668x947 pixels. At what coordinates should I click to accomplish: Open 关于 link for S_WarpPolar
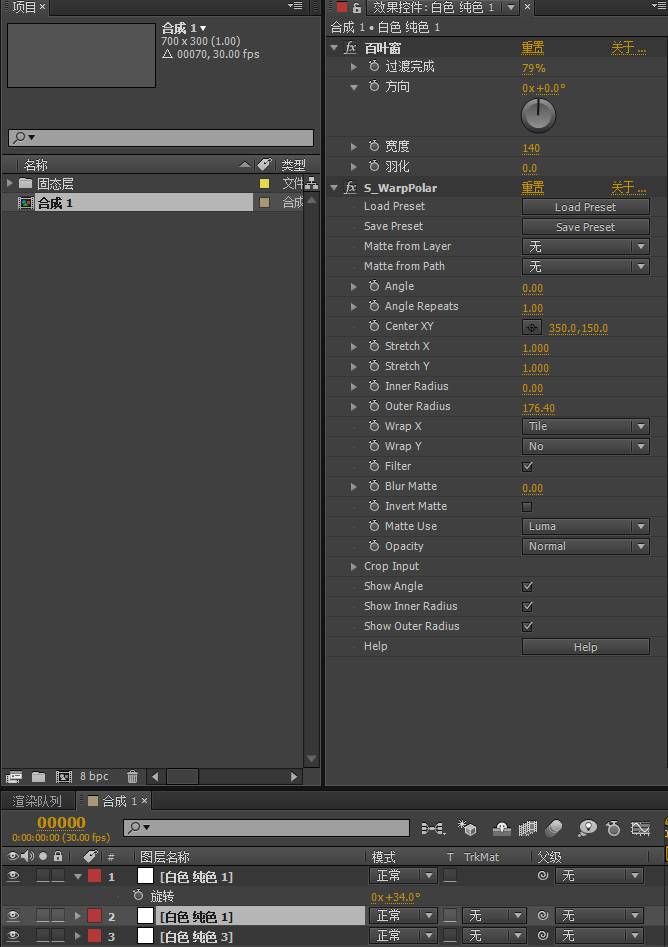(x=628, y=188)
